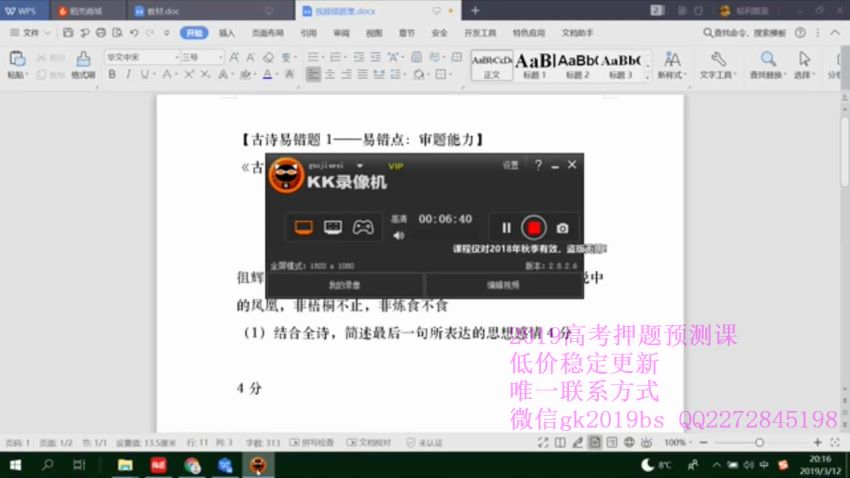Toggle underline formatting

144,74
